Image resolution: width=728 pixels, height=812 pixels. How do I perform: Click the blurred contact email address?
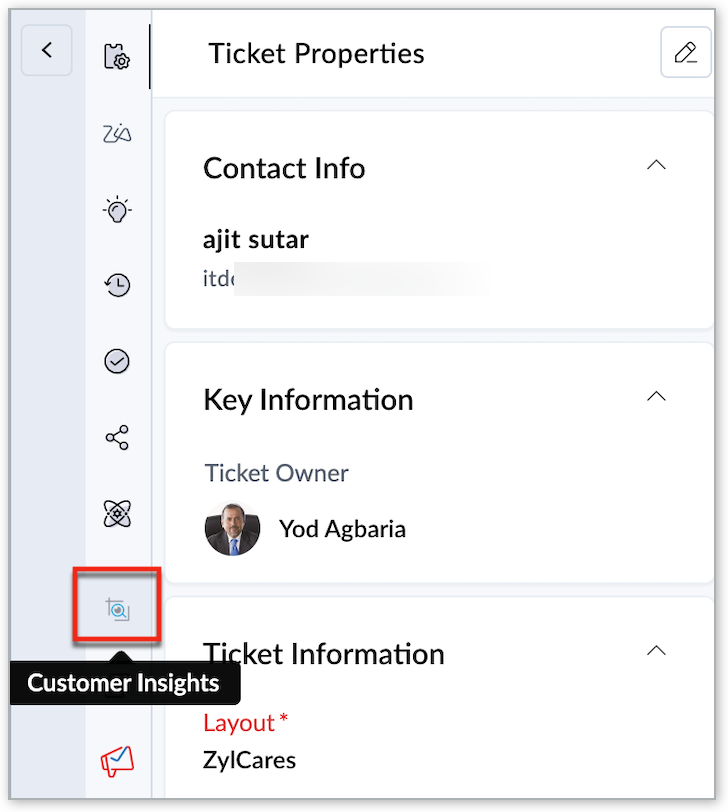340,279
